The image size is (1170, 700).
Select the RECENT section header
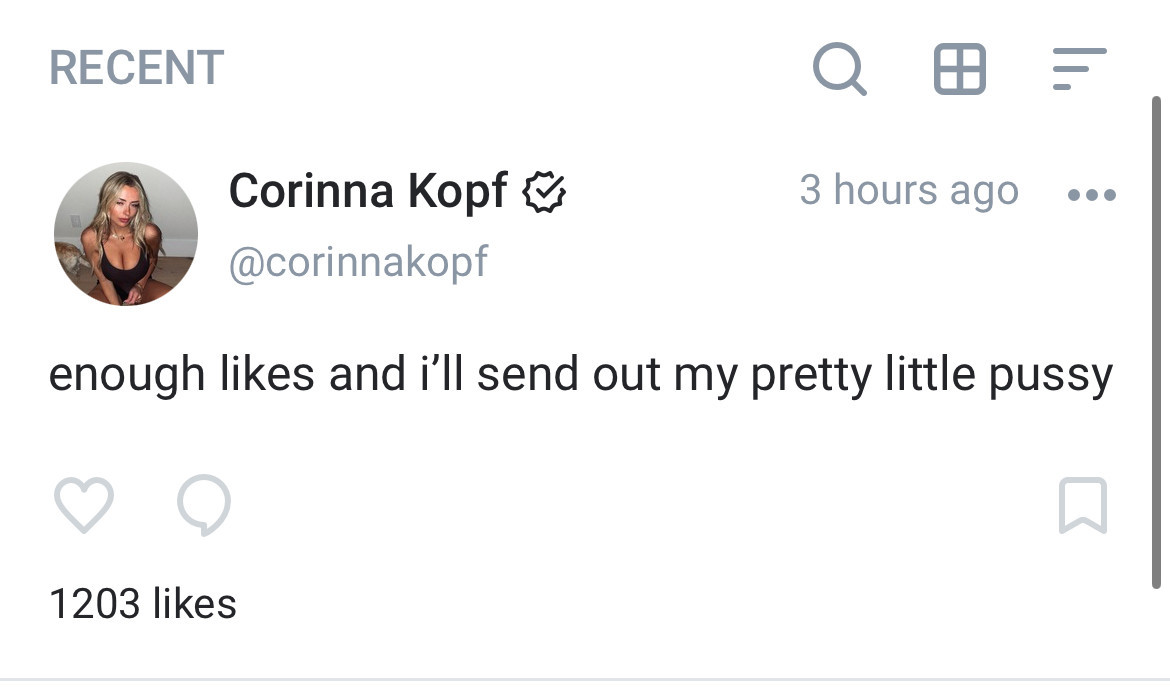[x=136, y=69]
